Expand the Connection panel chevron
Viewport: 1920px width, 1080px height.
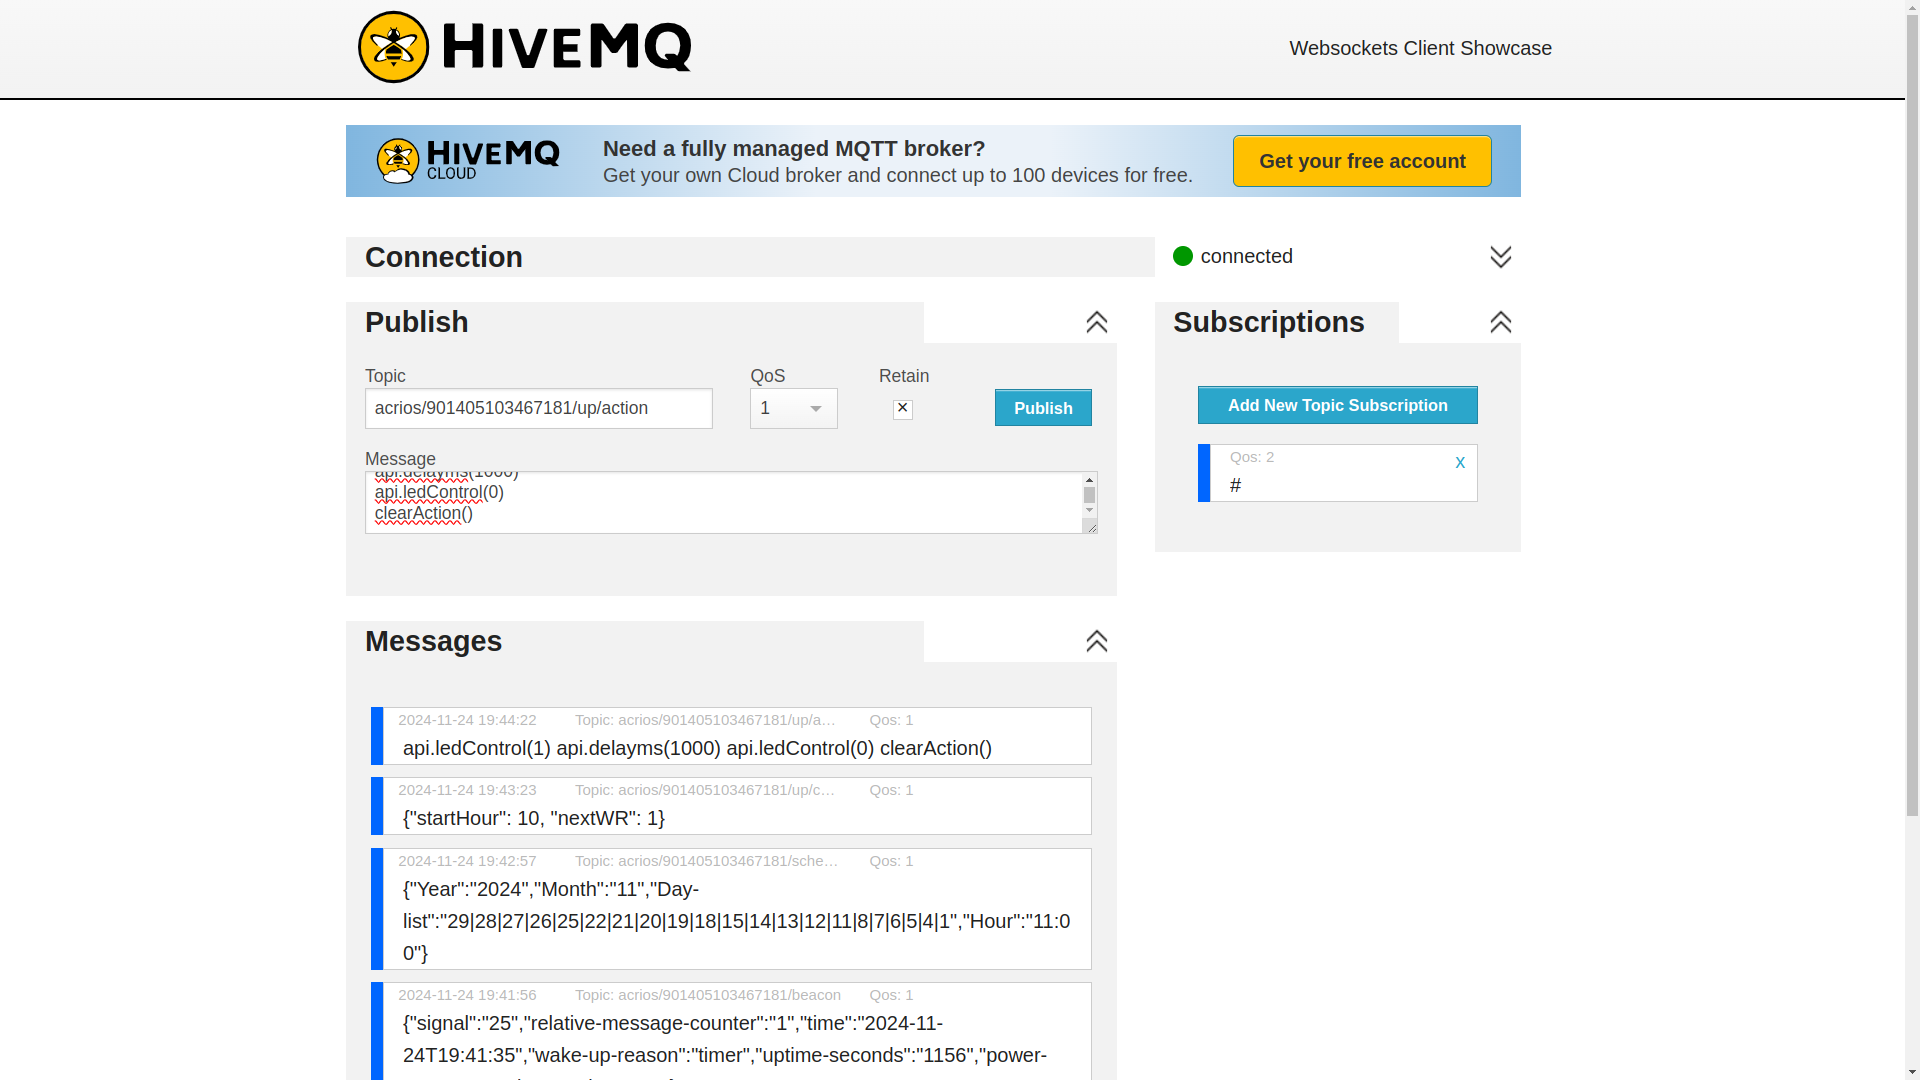[1500, 257]
